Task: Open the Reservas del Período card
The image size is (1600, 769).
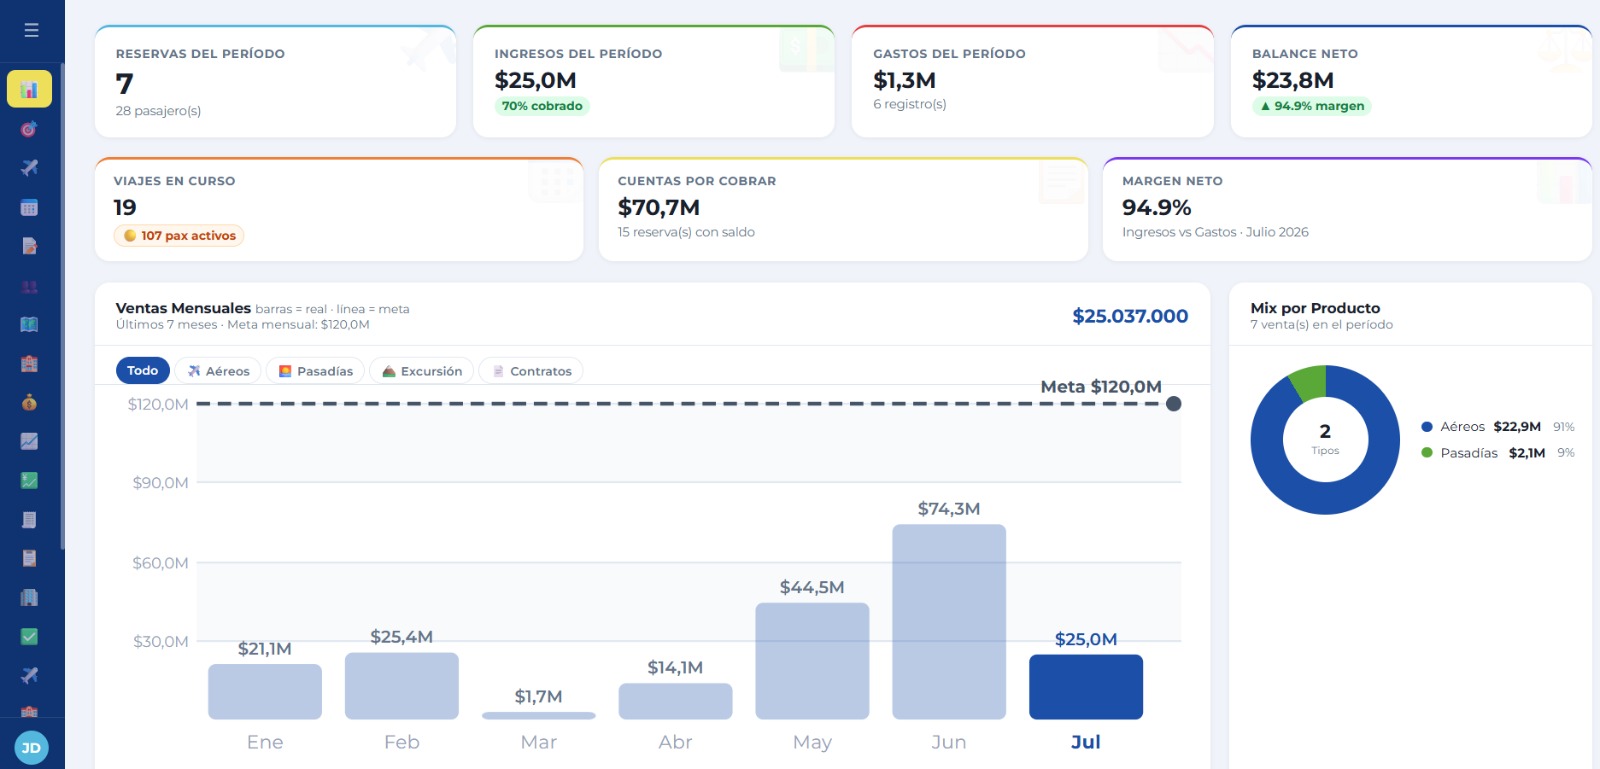Action: (275, 81)
